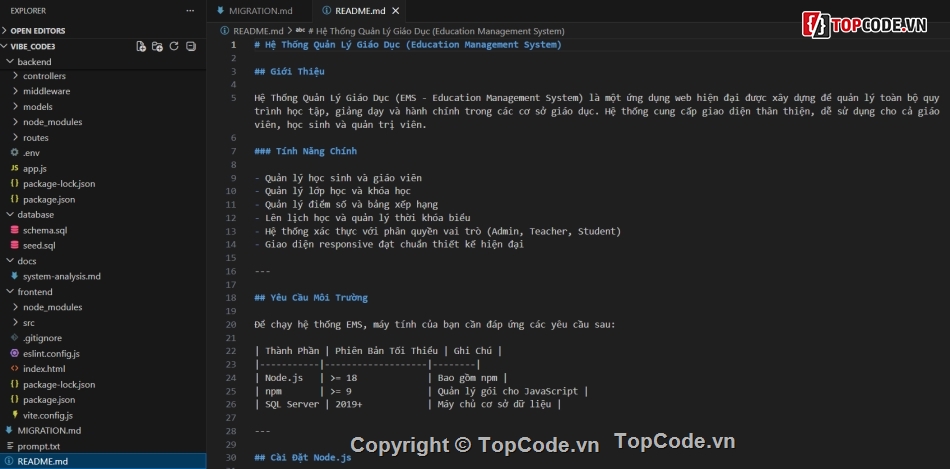Select the README.md editor tab
This screenshot has height=469, width=950.
360,11
